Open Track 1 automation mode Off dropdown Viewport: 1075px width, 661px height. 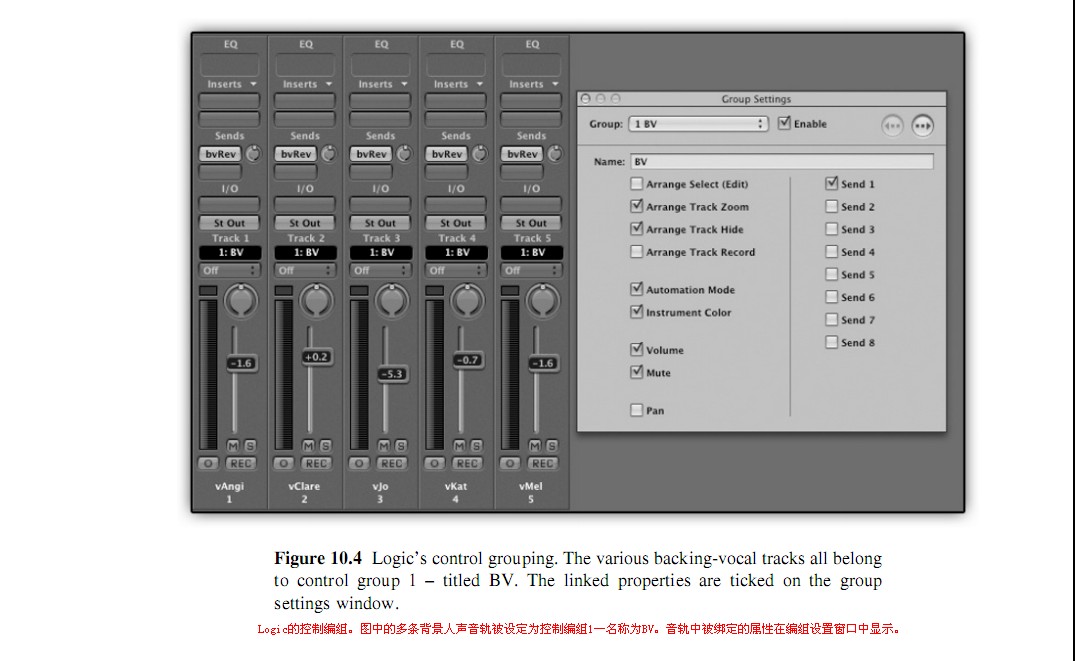coord(230,270)
